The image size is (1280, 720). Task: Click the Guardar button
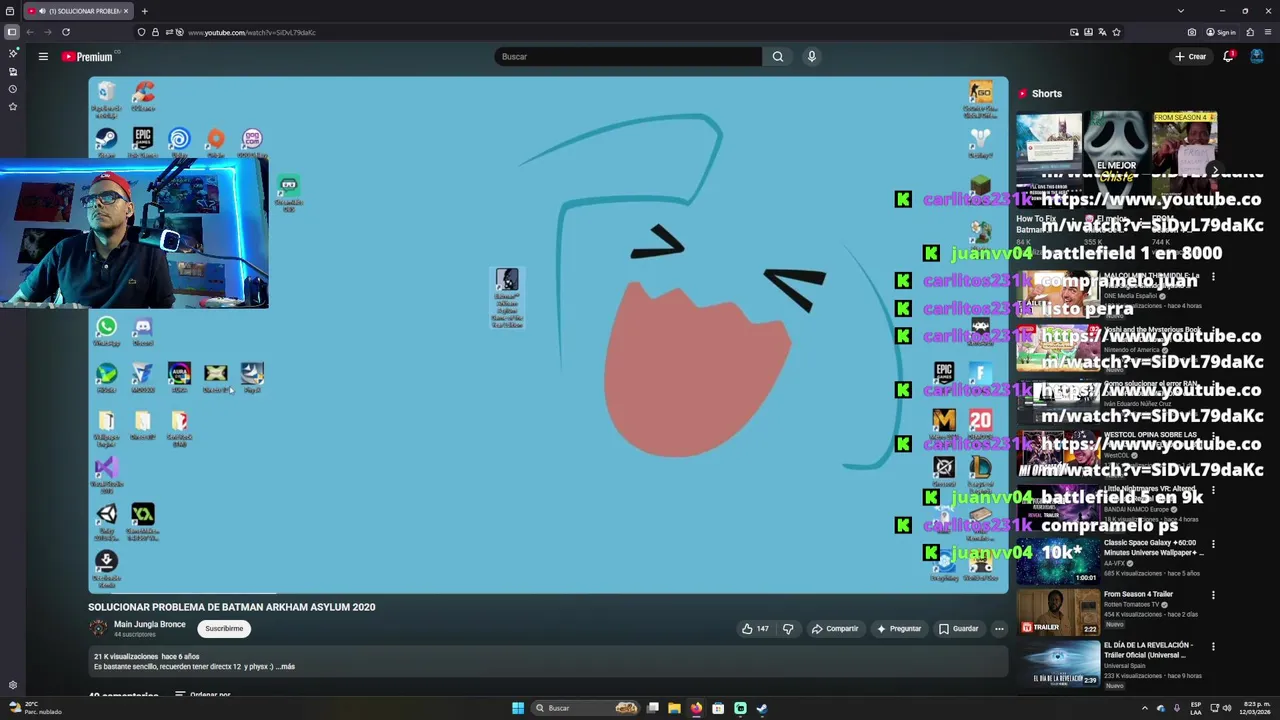959,629
